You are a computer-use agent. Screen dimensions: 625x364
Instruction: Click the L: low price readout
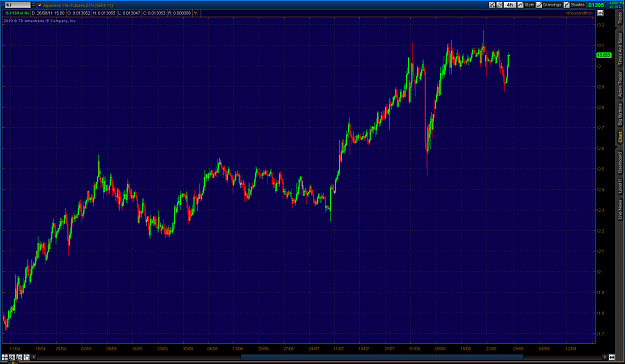click(x=129, y=13)
